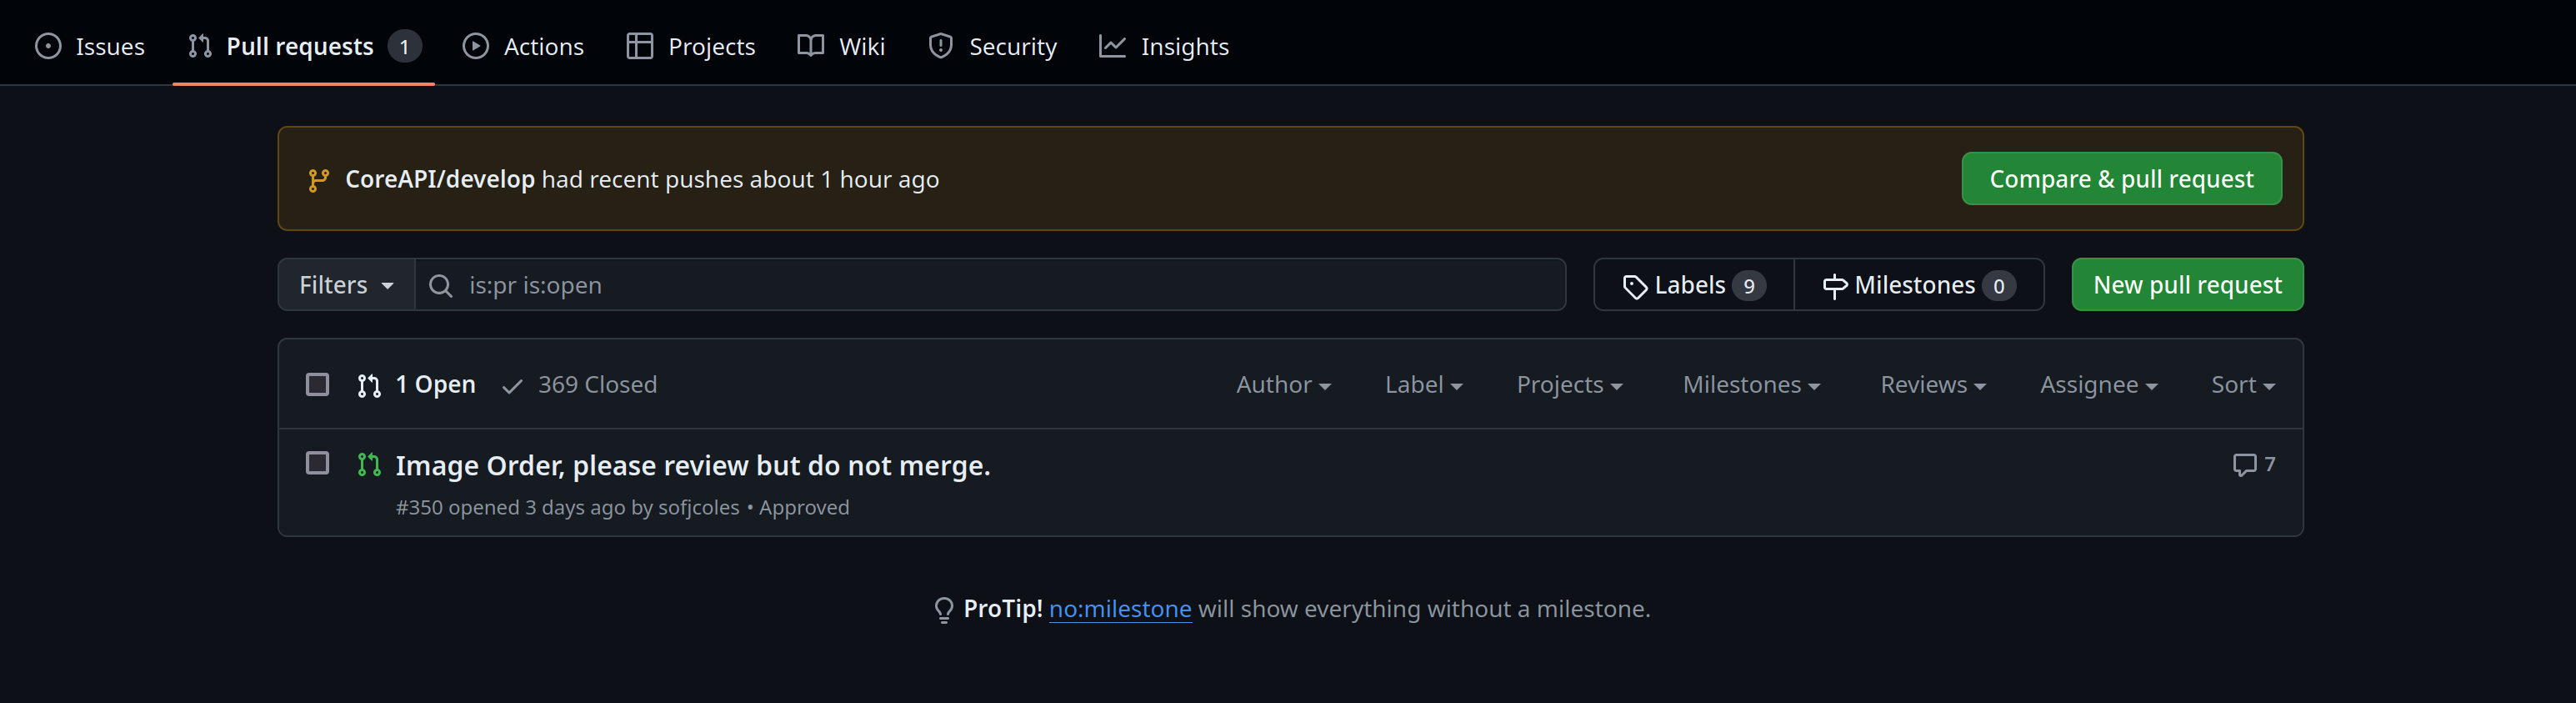Open the Filters dropdown
The image size is (2576, 703).
[x=346, y=285]
